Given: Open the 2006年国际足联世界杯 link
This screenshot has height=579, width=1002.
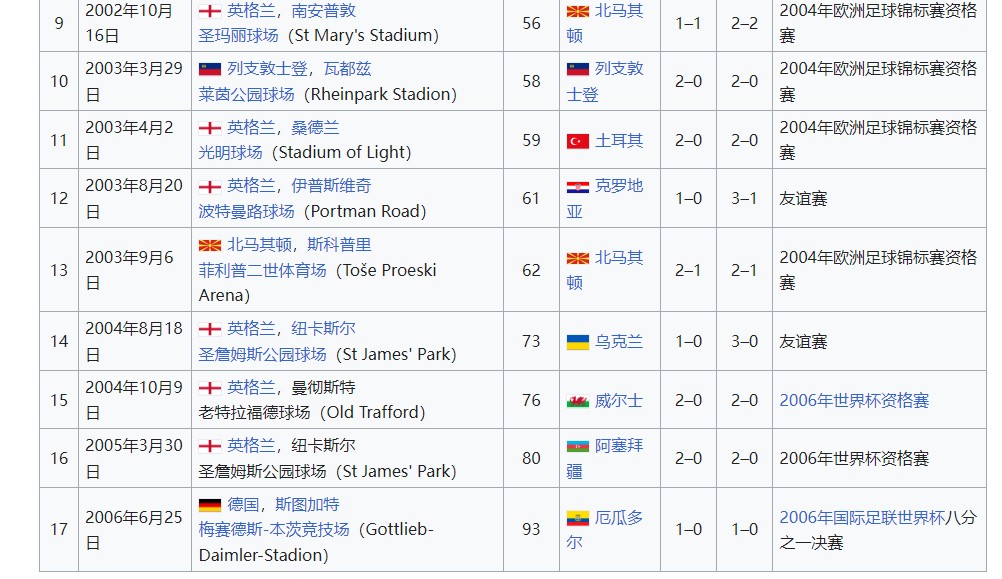Looking at the screenshot, I should click(x=862, y=518).
